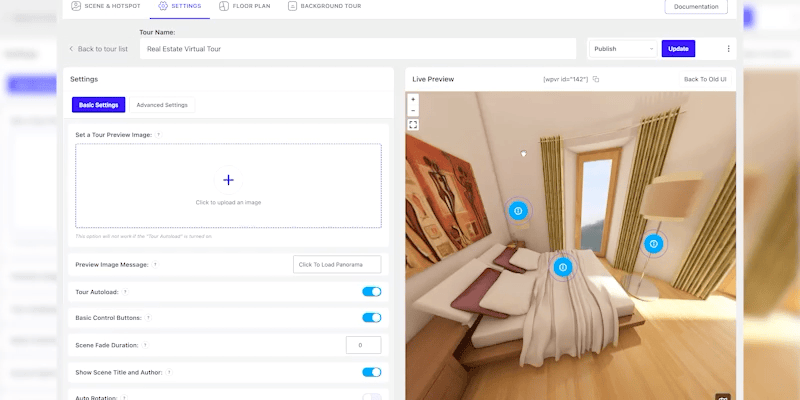Click the hotspot on the wall above bed
The width and height of the screenshot is (800, 400).
(x=518, y=210)
